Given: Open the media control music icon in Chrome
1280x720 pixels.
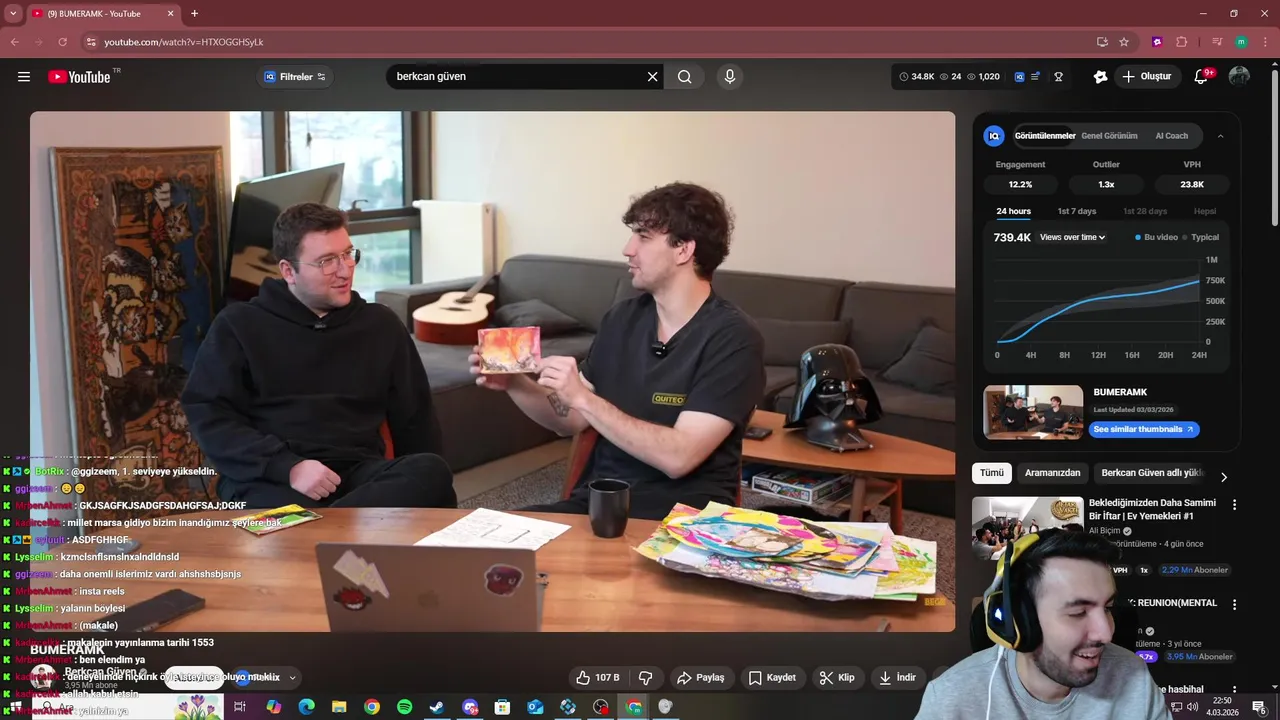Looking at the screenshot, I should (x=1217, y=42).
